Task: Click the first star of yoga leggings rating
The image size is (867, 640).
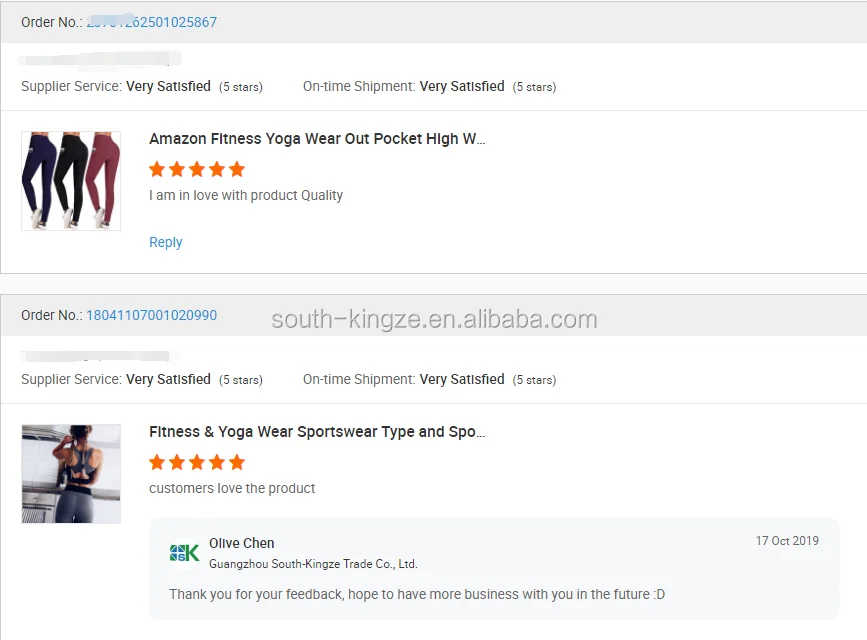Action: tap(157, 169)
